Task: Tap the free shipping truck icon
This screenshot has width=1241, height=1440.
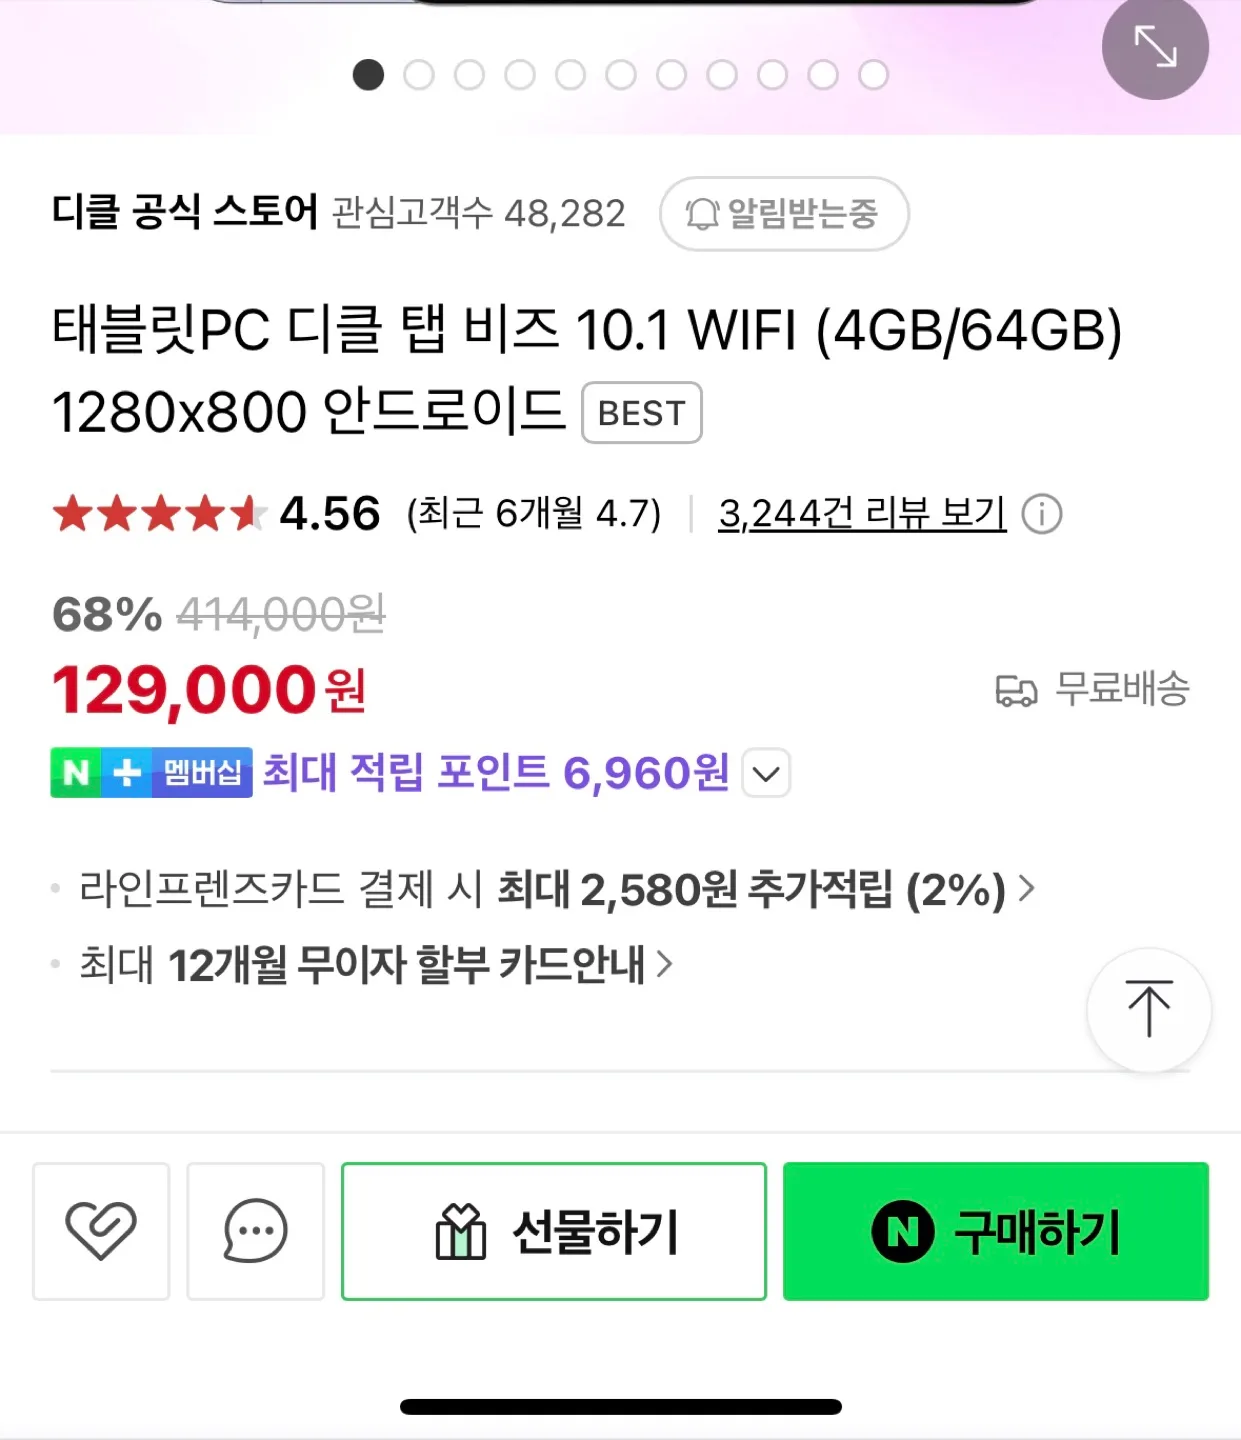Action: 1016,690
